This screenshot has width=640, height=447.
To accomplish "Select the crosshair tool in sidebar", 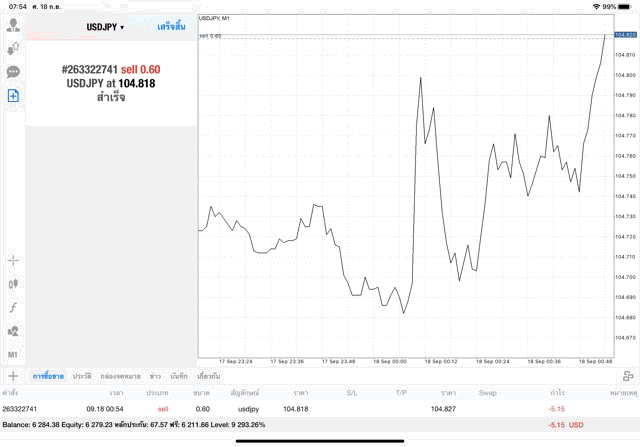I will pos(13,260).
